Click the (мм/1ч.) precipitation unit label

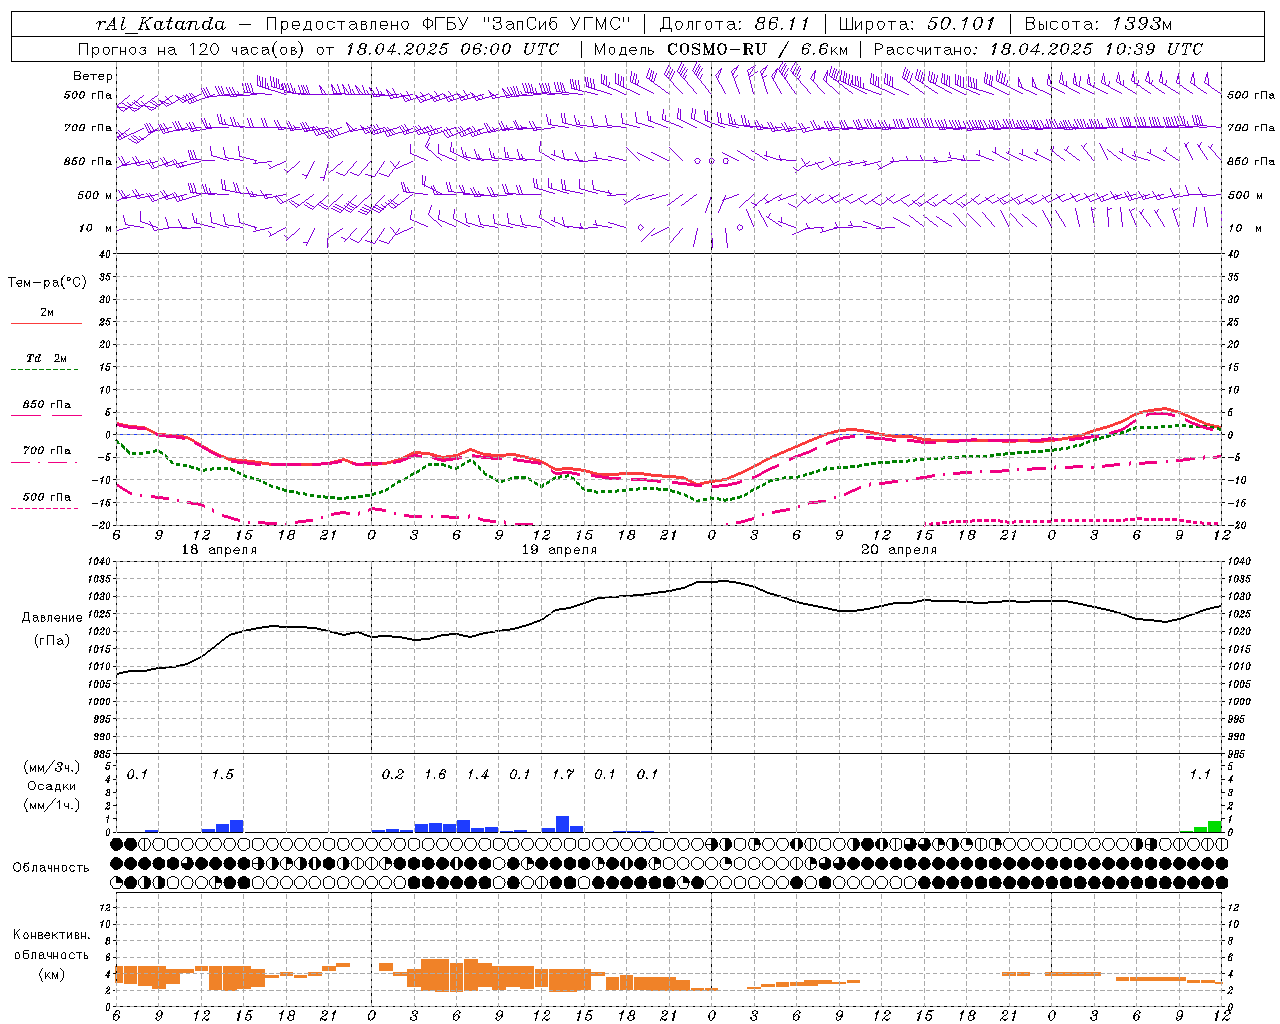52,805
